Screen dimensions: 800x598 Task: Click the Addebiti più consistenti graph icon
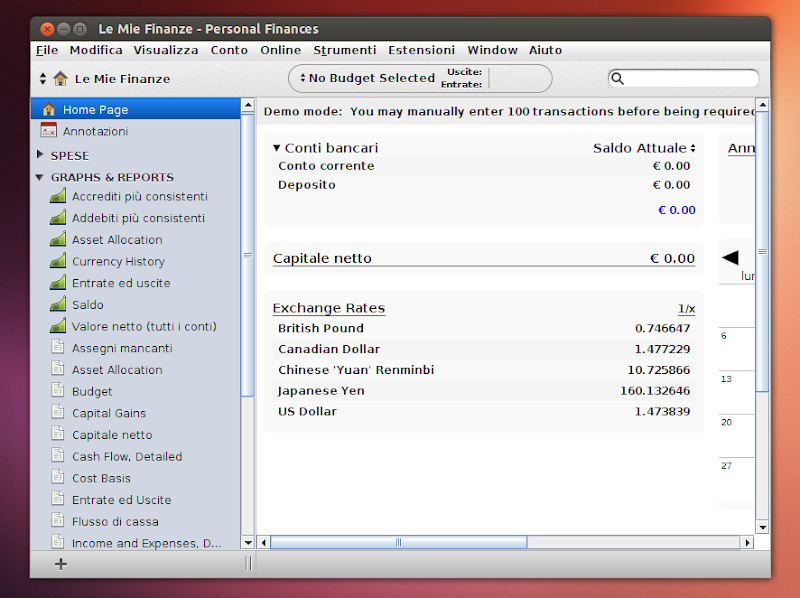[x=58, y=217]
